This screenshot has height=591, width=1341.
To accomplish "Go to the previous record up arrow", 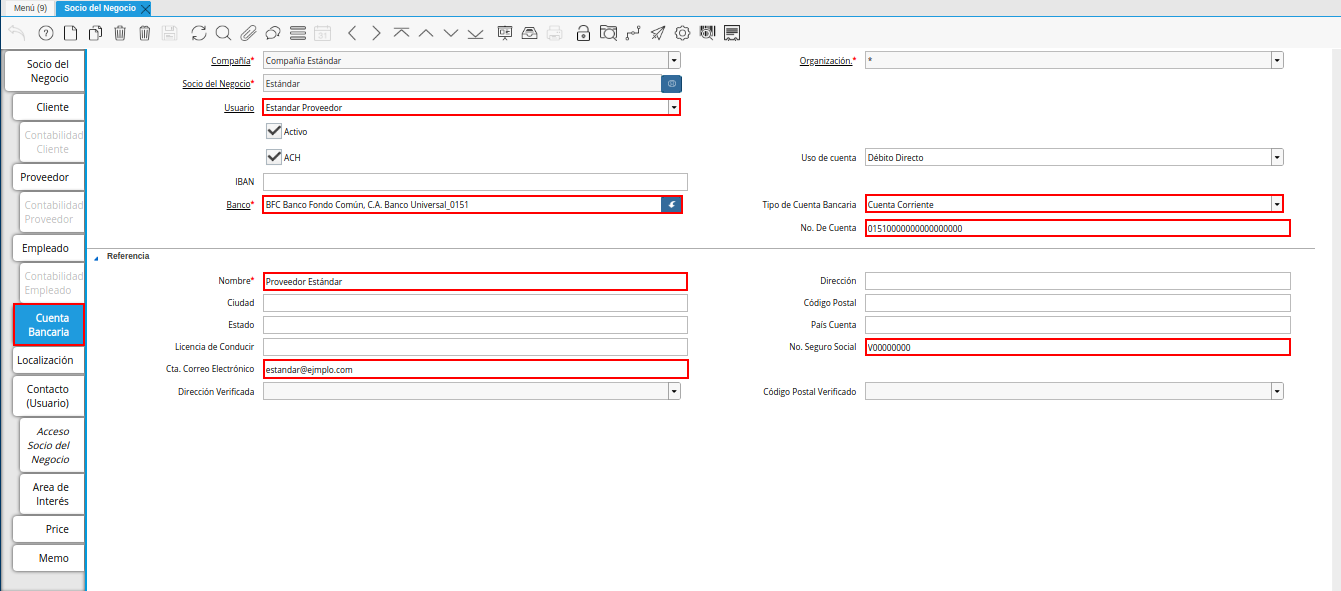I will pos(426,33).
